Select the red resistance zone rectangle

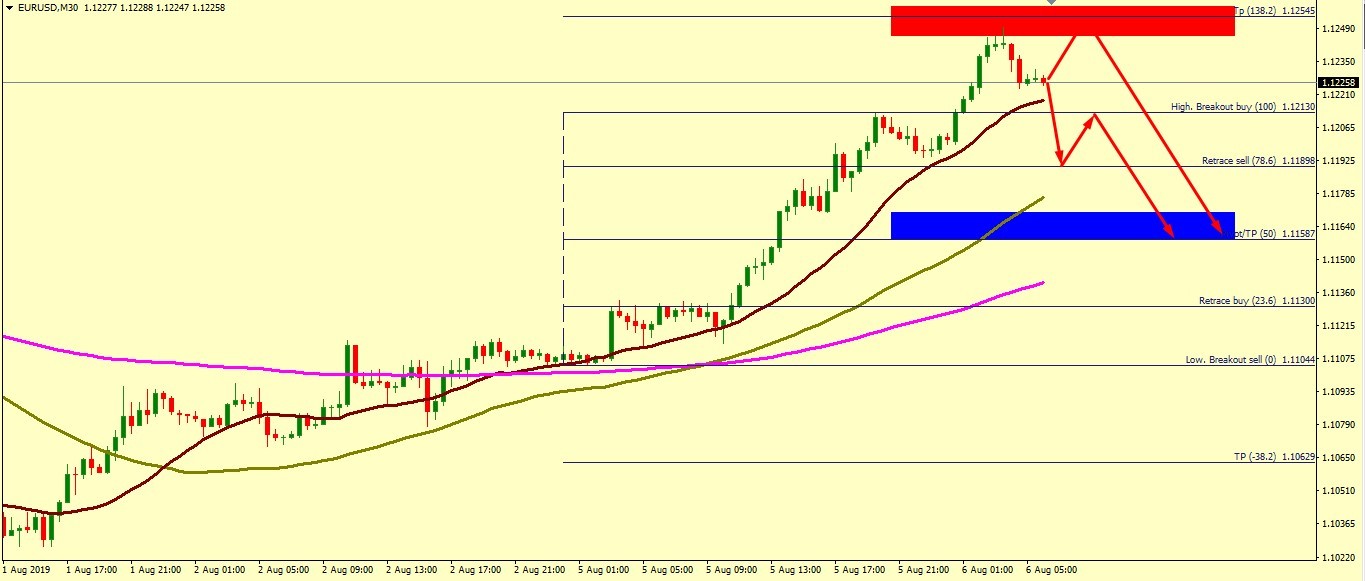click(x=1062, y=21)
